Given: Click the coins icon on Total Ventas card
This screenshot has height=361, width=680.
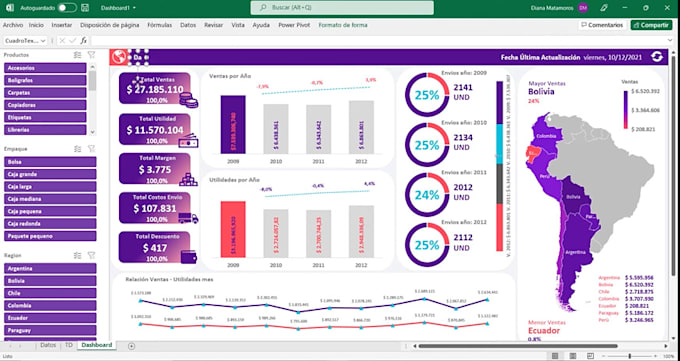Looking at the screenshot, I should tap(189, 100).
